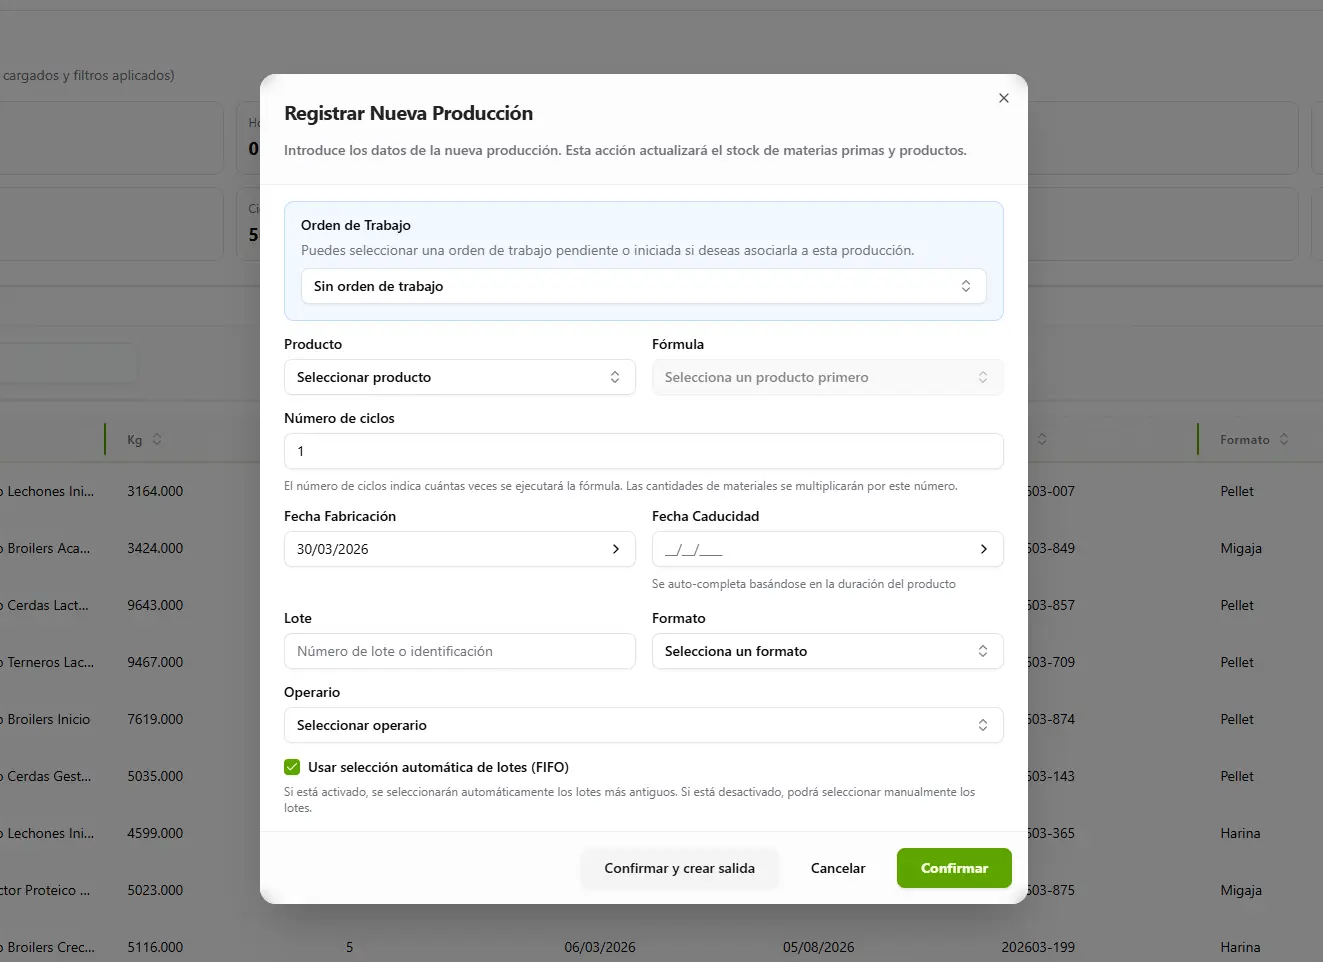The width and height of the screenshot is (1323, 962).
Task: Open Fecha Caducidad date picker arrow
Action: 984,549
